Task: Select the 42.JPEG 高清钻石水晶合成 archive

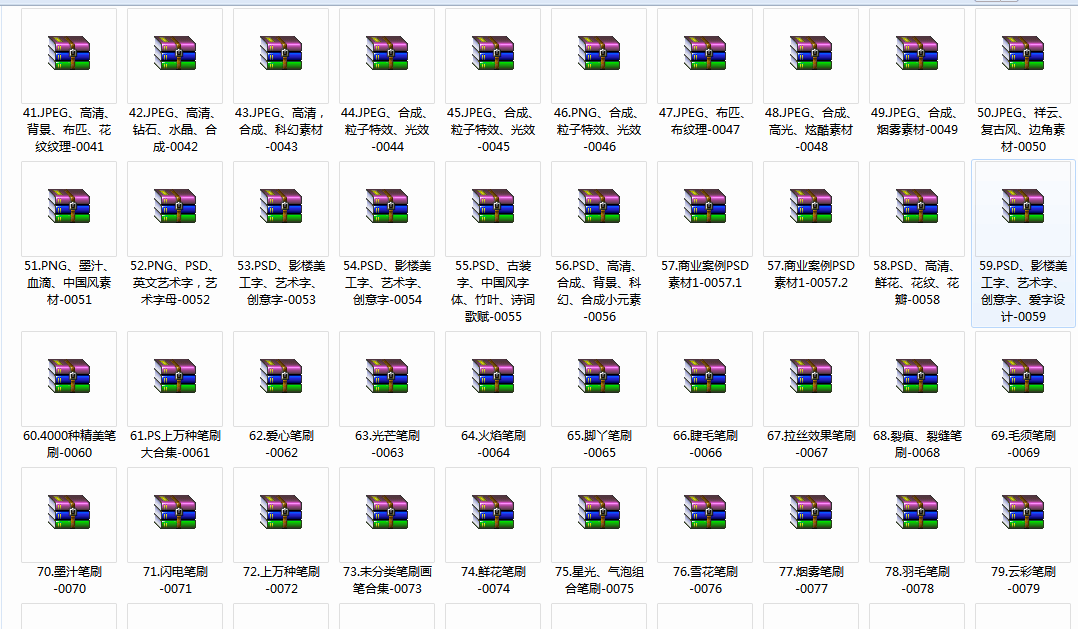Action: coord(174,55)
